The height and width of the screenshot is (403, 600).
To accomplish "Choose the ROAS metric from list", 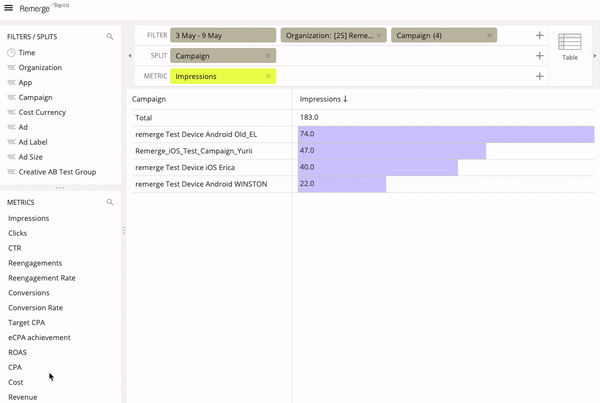I will pyautogui.click(x=18, y=352).
